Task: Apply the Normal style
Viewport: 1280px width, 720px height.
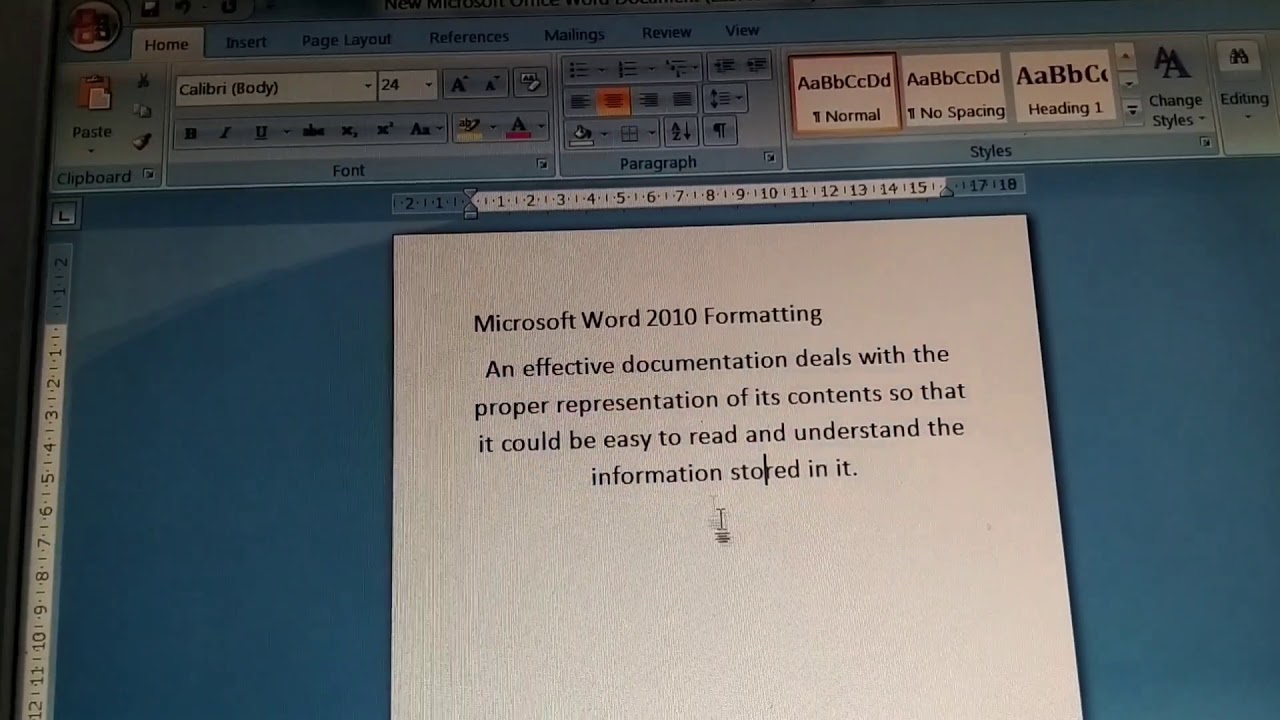Action: pyautogui.click(x=845, y=94)
